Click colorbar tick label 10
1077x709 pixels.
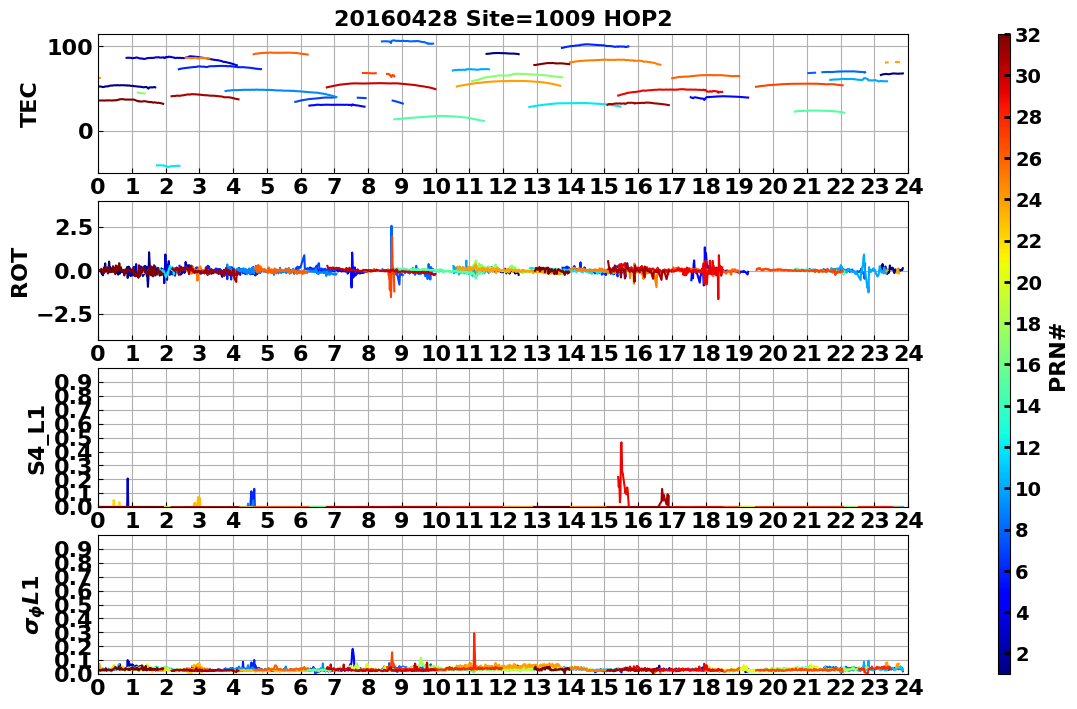coord(1028,488)
